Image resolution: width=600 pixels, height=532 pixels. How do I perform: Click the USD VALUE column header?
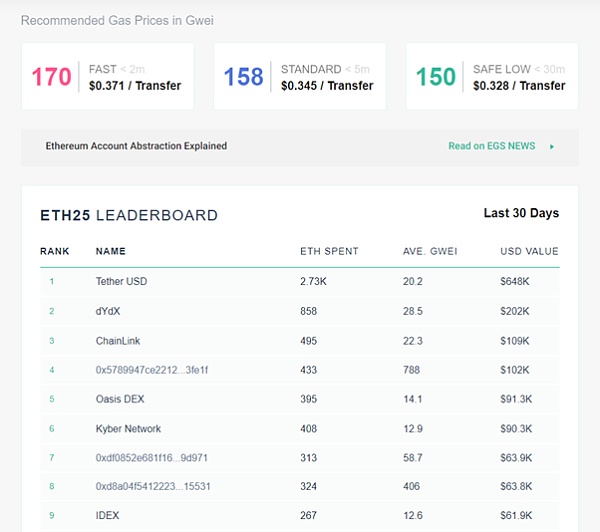(529, 251)
